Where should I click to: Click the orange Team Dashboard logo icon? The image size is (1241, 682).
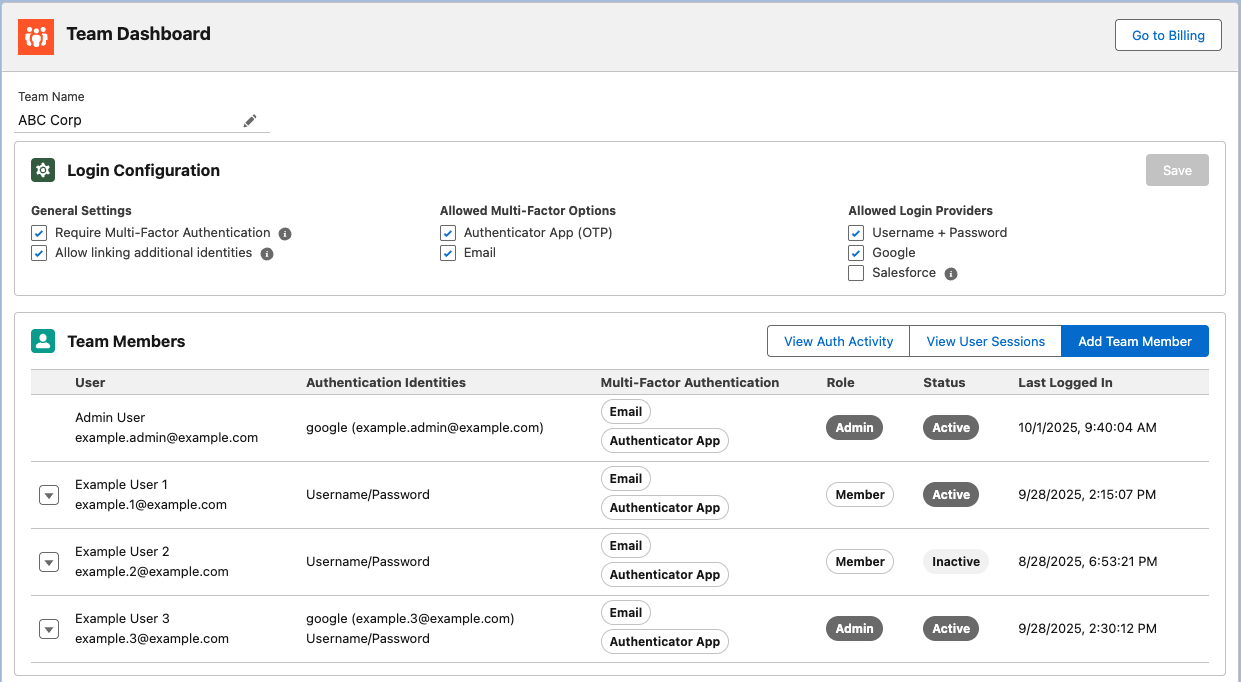pyautogui.click(x=36, y=37)
